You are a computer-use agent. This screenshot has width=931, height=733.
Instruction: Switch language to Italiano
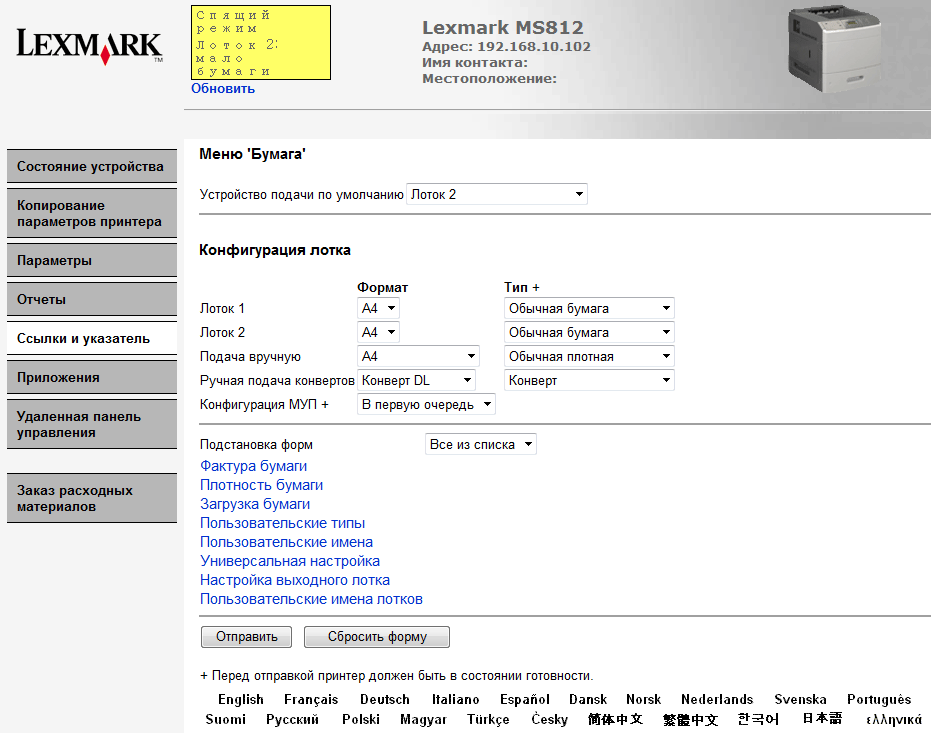pyautogui.click(x=455, y=699)
